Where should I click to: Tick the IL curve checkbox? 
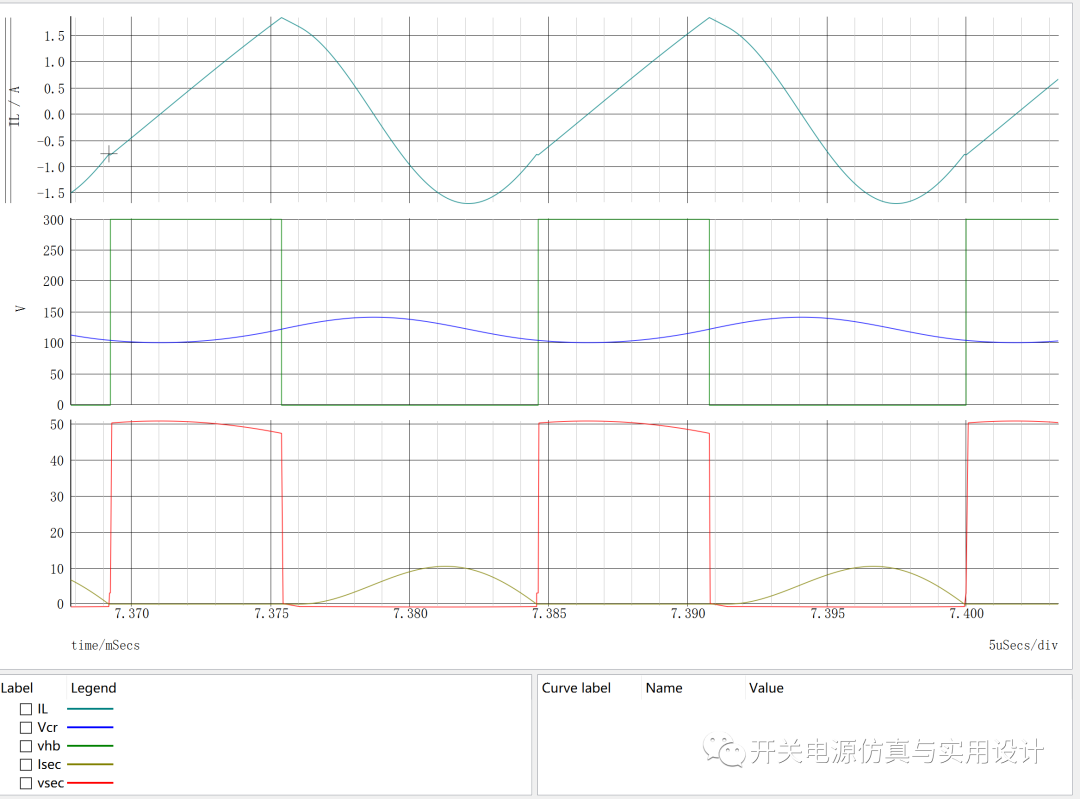pyautogui.click(x=26, y=709)
